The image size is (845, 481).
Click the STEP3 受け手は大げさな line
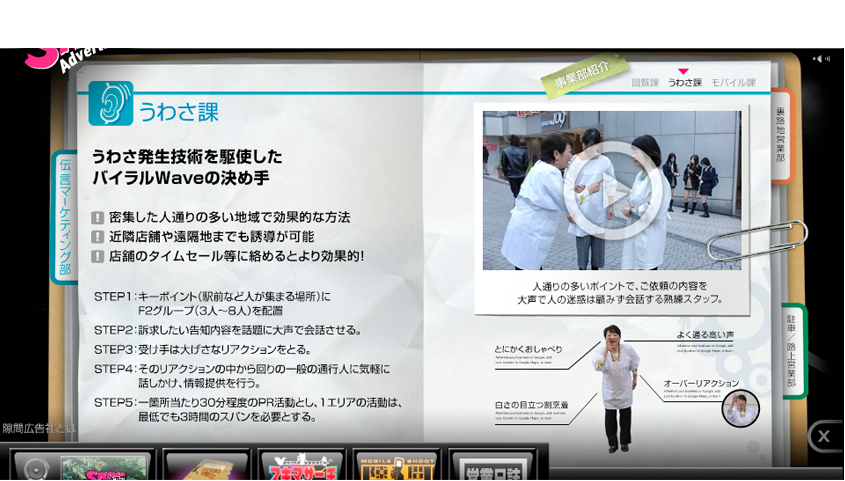click(203, 350)
